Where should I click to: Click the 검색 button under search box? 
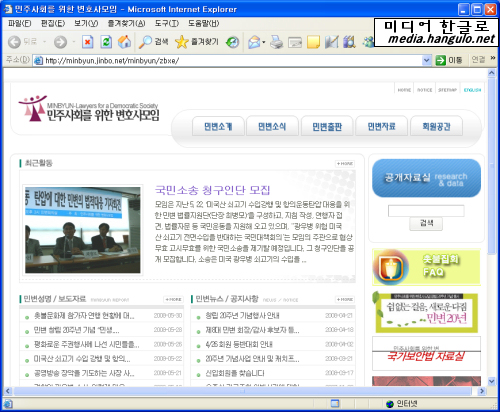pyautogui.click(x=426, y=223)
